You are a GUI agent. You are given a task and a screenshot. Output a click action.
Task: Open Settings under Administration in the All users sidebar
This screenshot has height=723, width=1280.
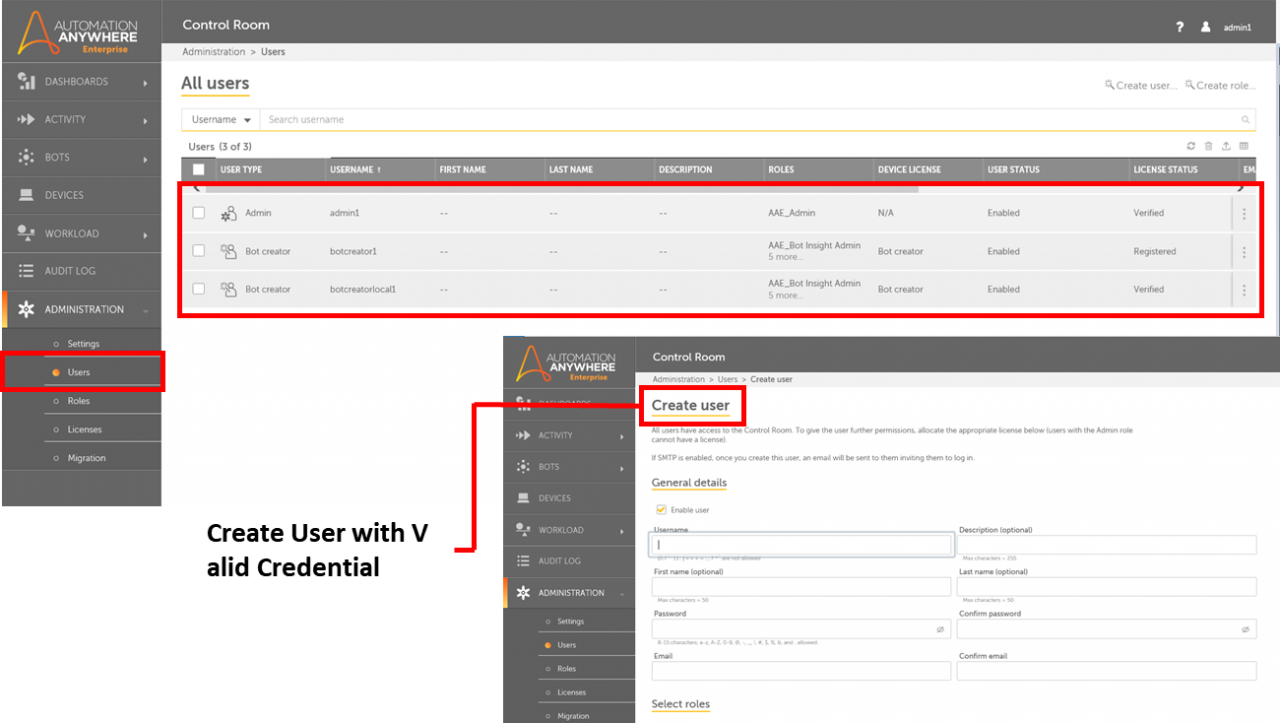(83, 344)
